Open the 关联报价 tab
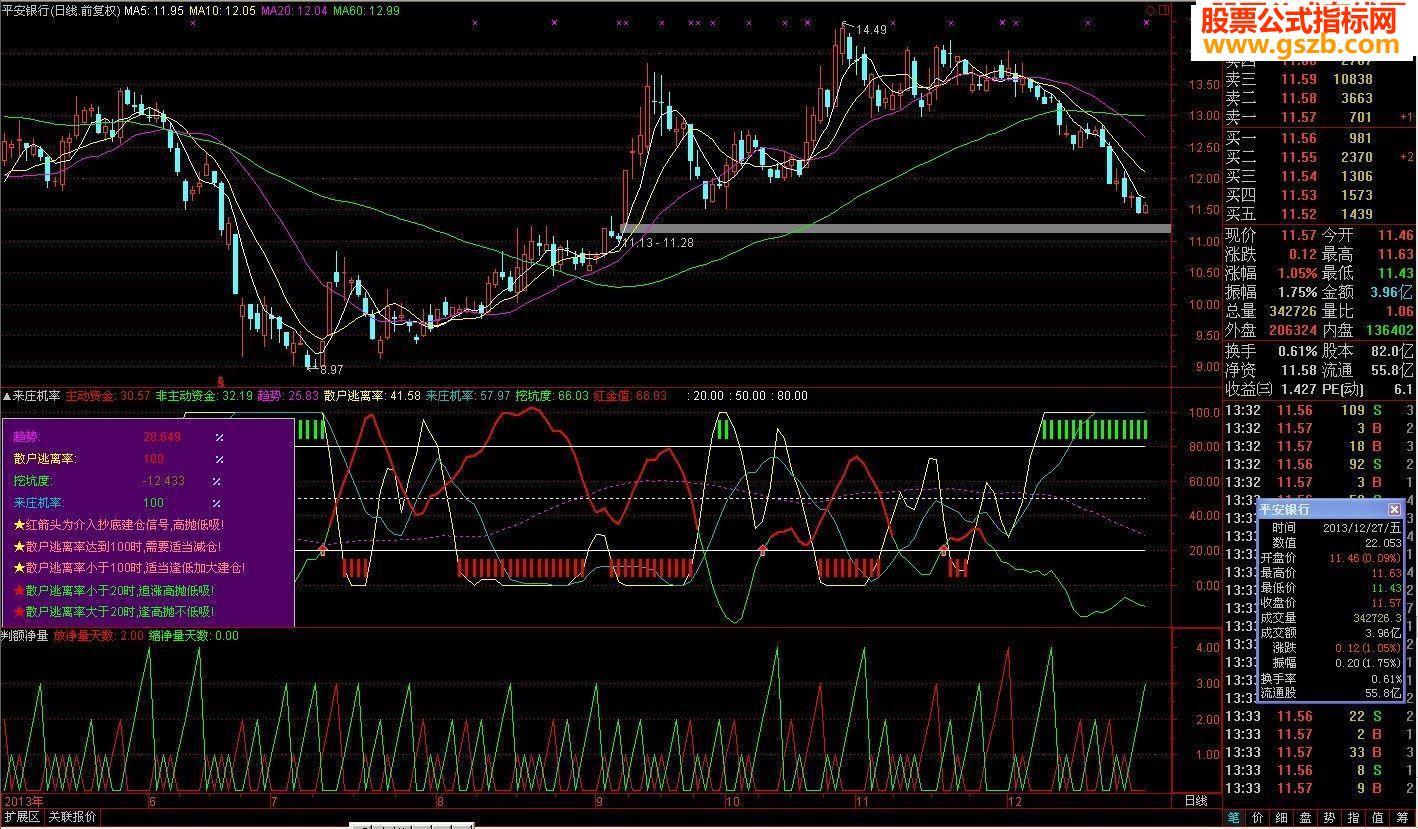1418x829 pixels. coord(73,817)
